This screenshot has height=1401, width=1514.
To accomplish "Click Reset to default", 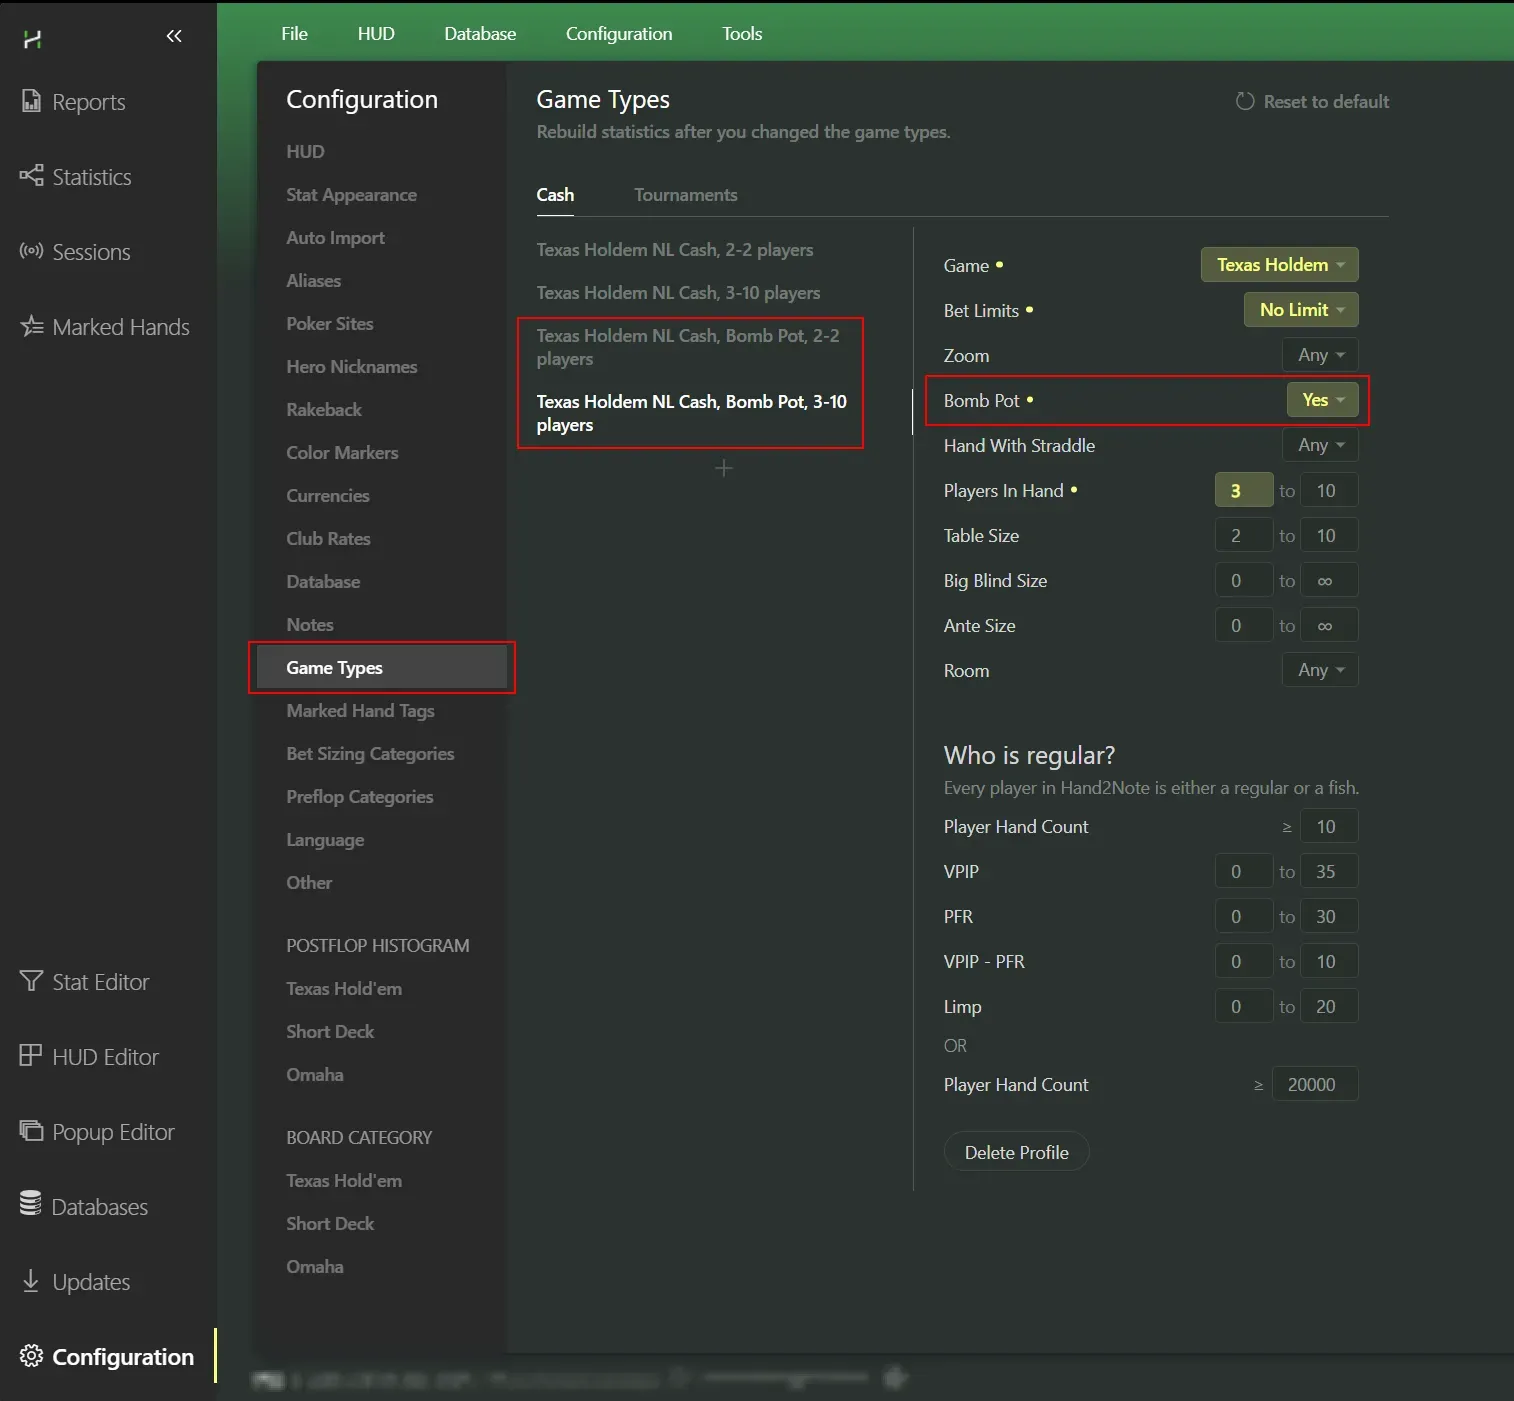I will 1312,102.
